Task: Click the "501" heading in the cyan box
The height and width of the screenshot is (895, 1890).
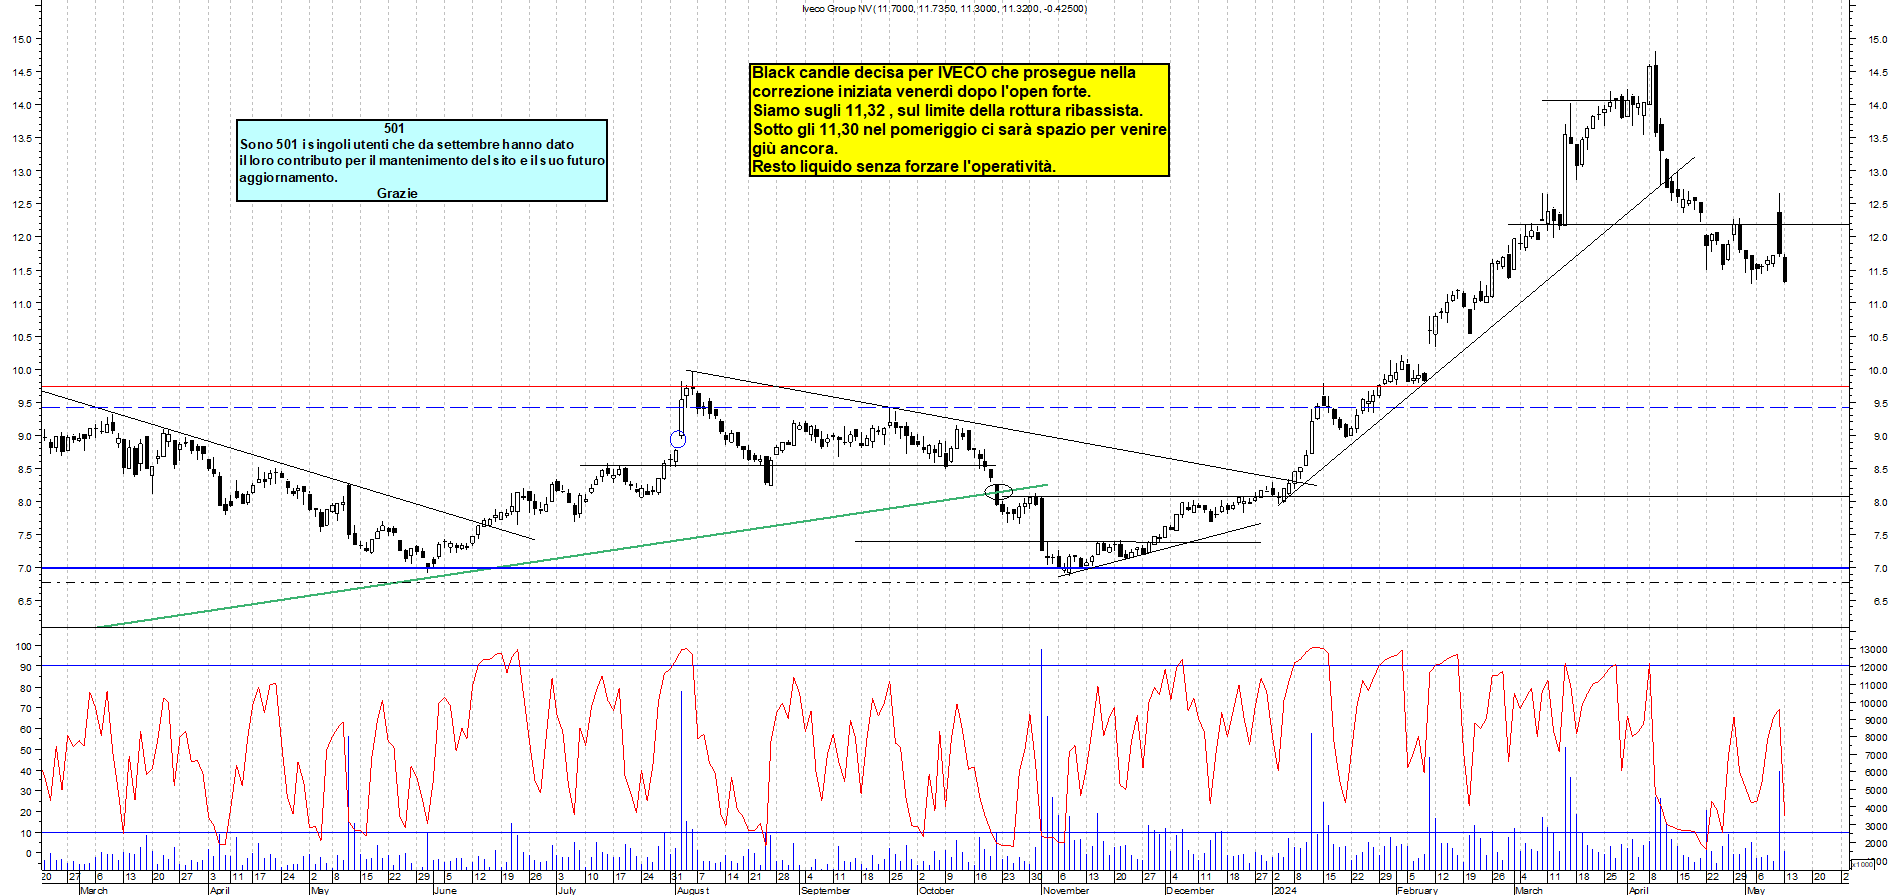Action: click(394, 128)
